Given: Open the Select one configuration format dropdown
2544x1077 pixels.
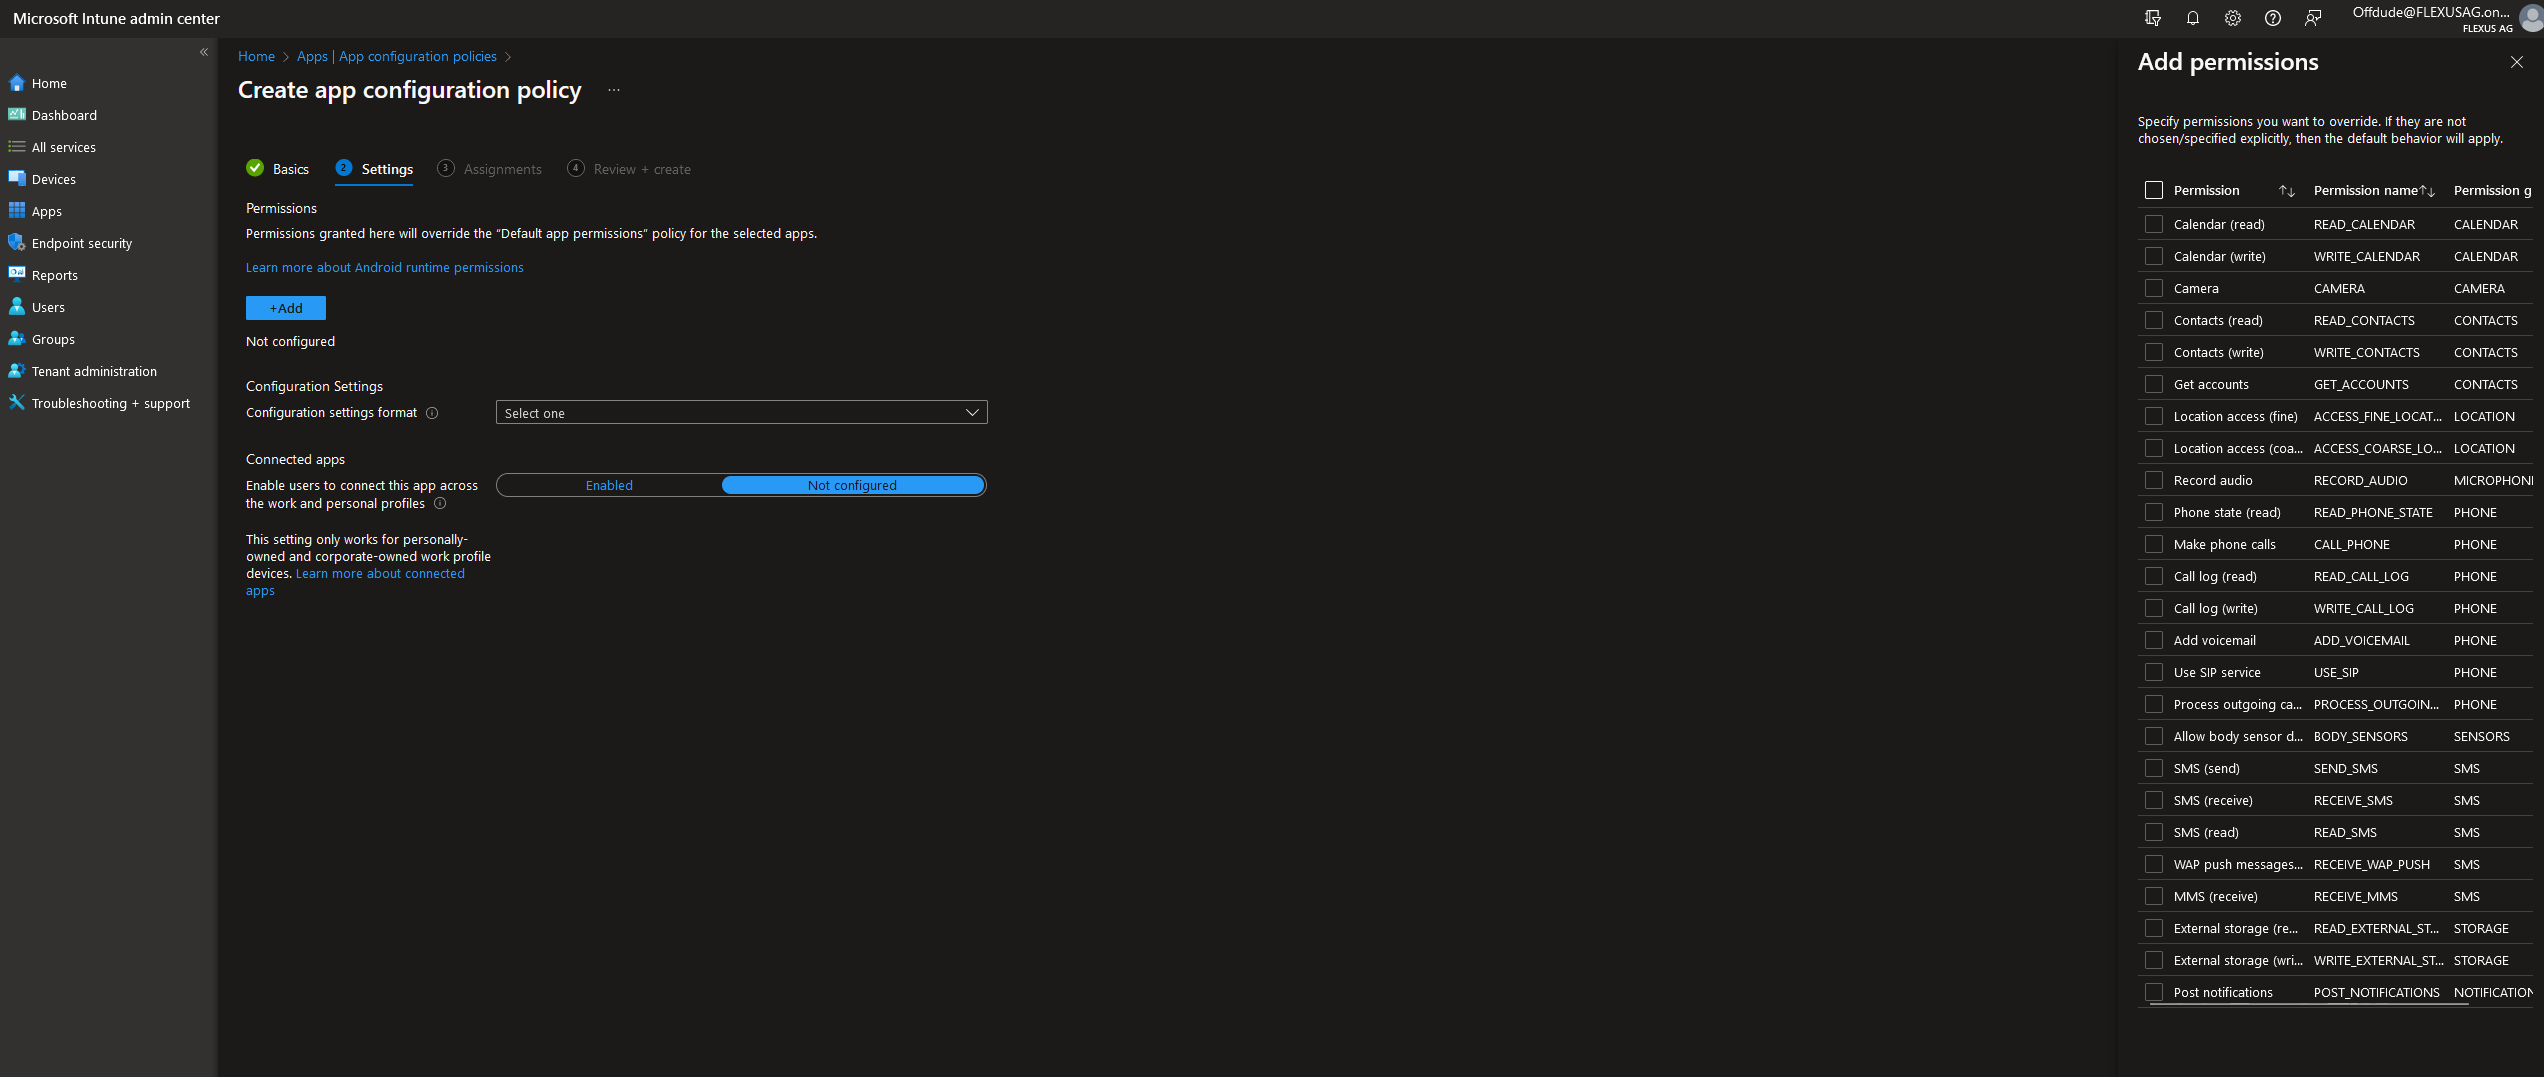Looking at the screenshot, I should 741,412.
